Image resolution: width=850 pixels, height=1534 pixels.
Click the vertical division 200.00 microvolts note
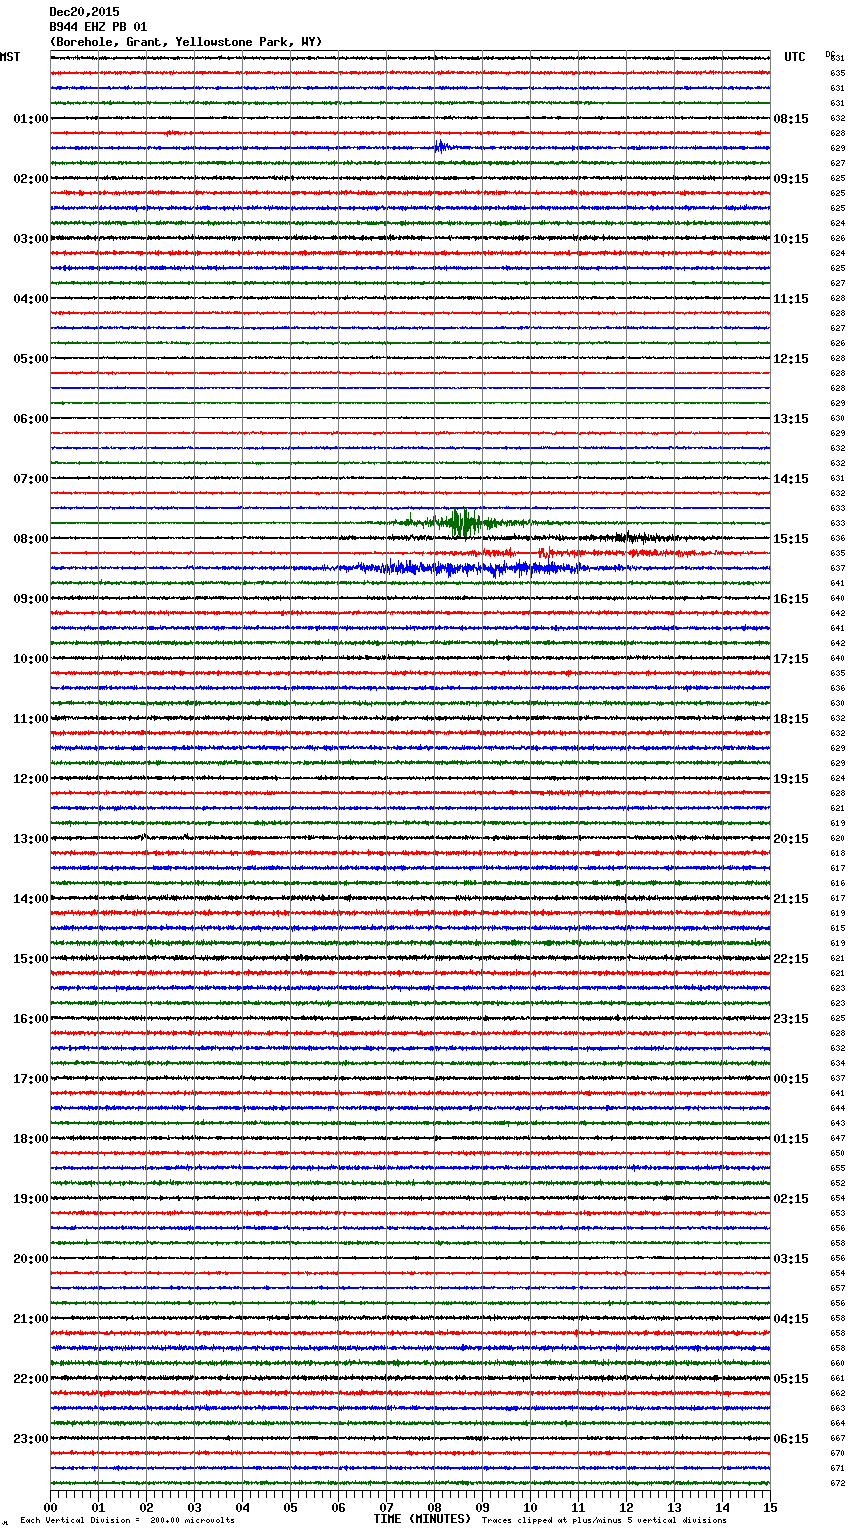click(x=127, y=1520)
